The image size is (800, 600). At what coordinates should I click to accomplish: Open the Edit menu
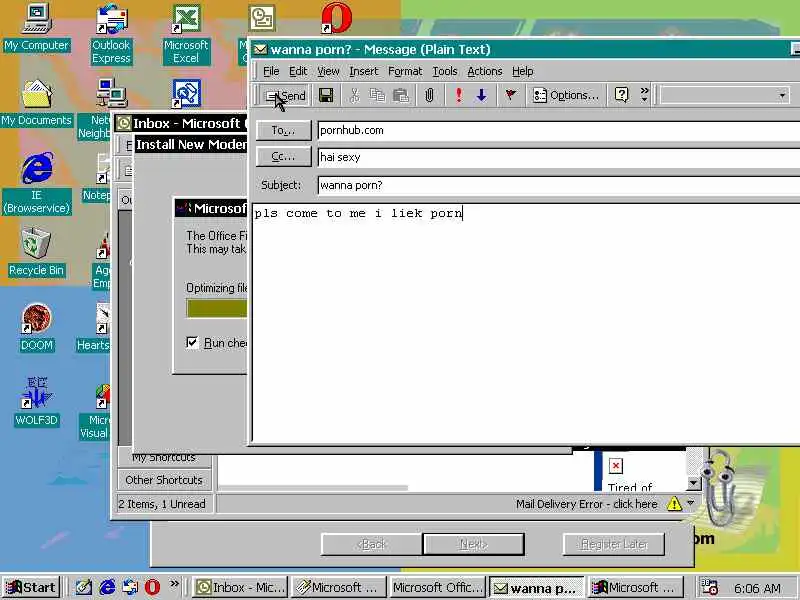click(x=298, y=71)
